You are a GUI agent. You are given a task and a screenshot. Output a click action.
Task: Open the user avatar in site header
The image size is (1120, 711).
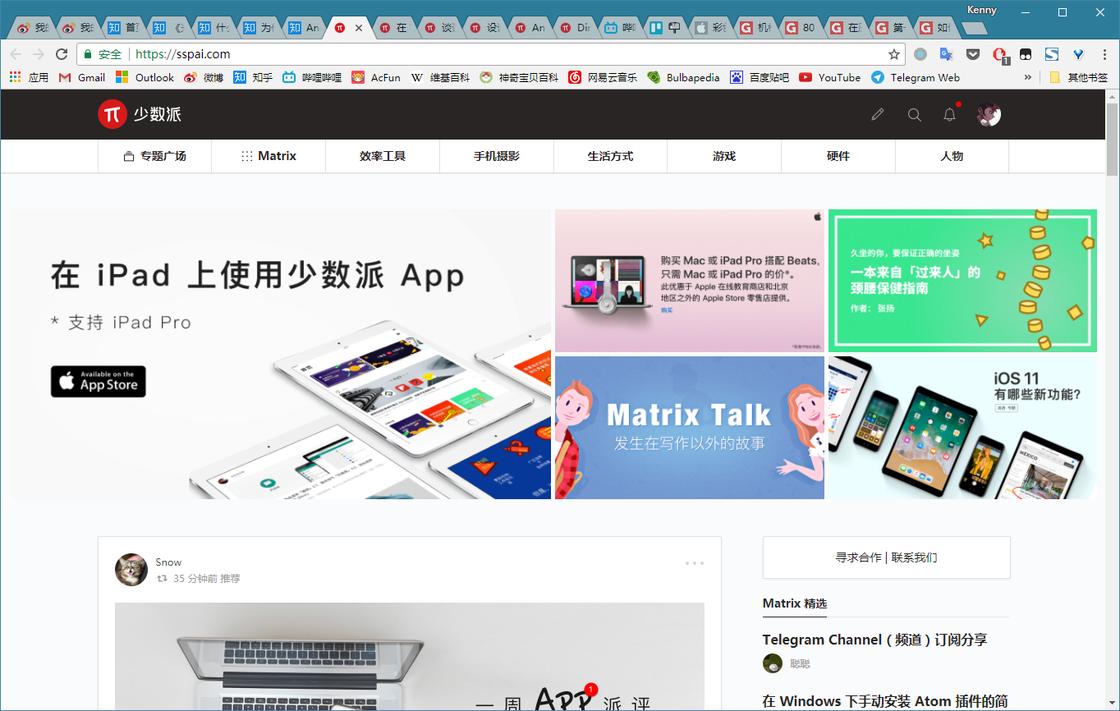(989, 114)
